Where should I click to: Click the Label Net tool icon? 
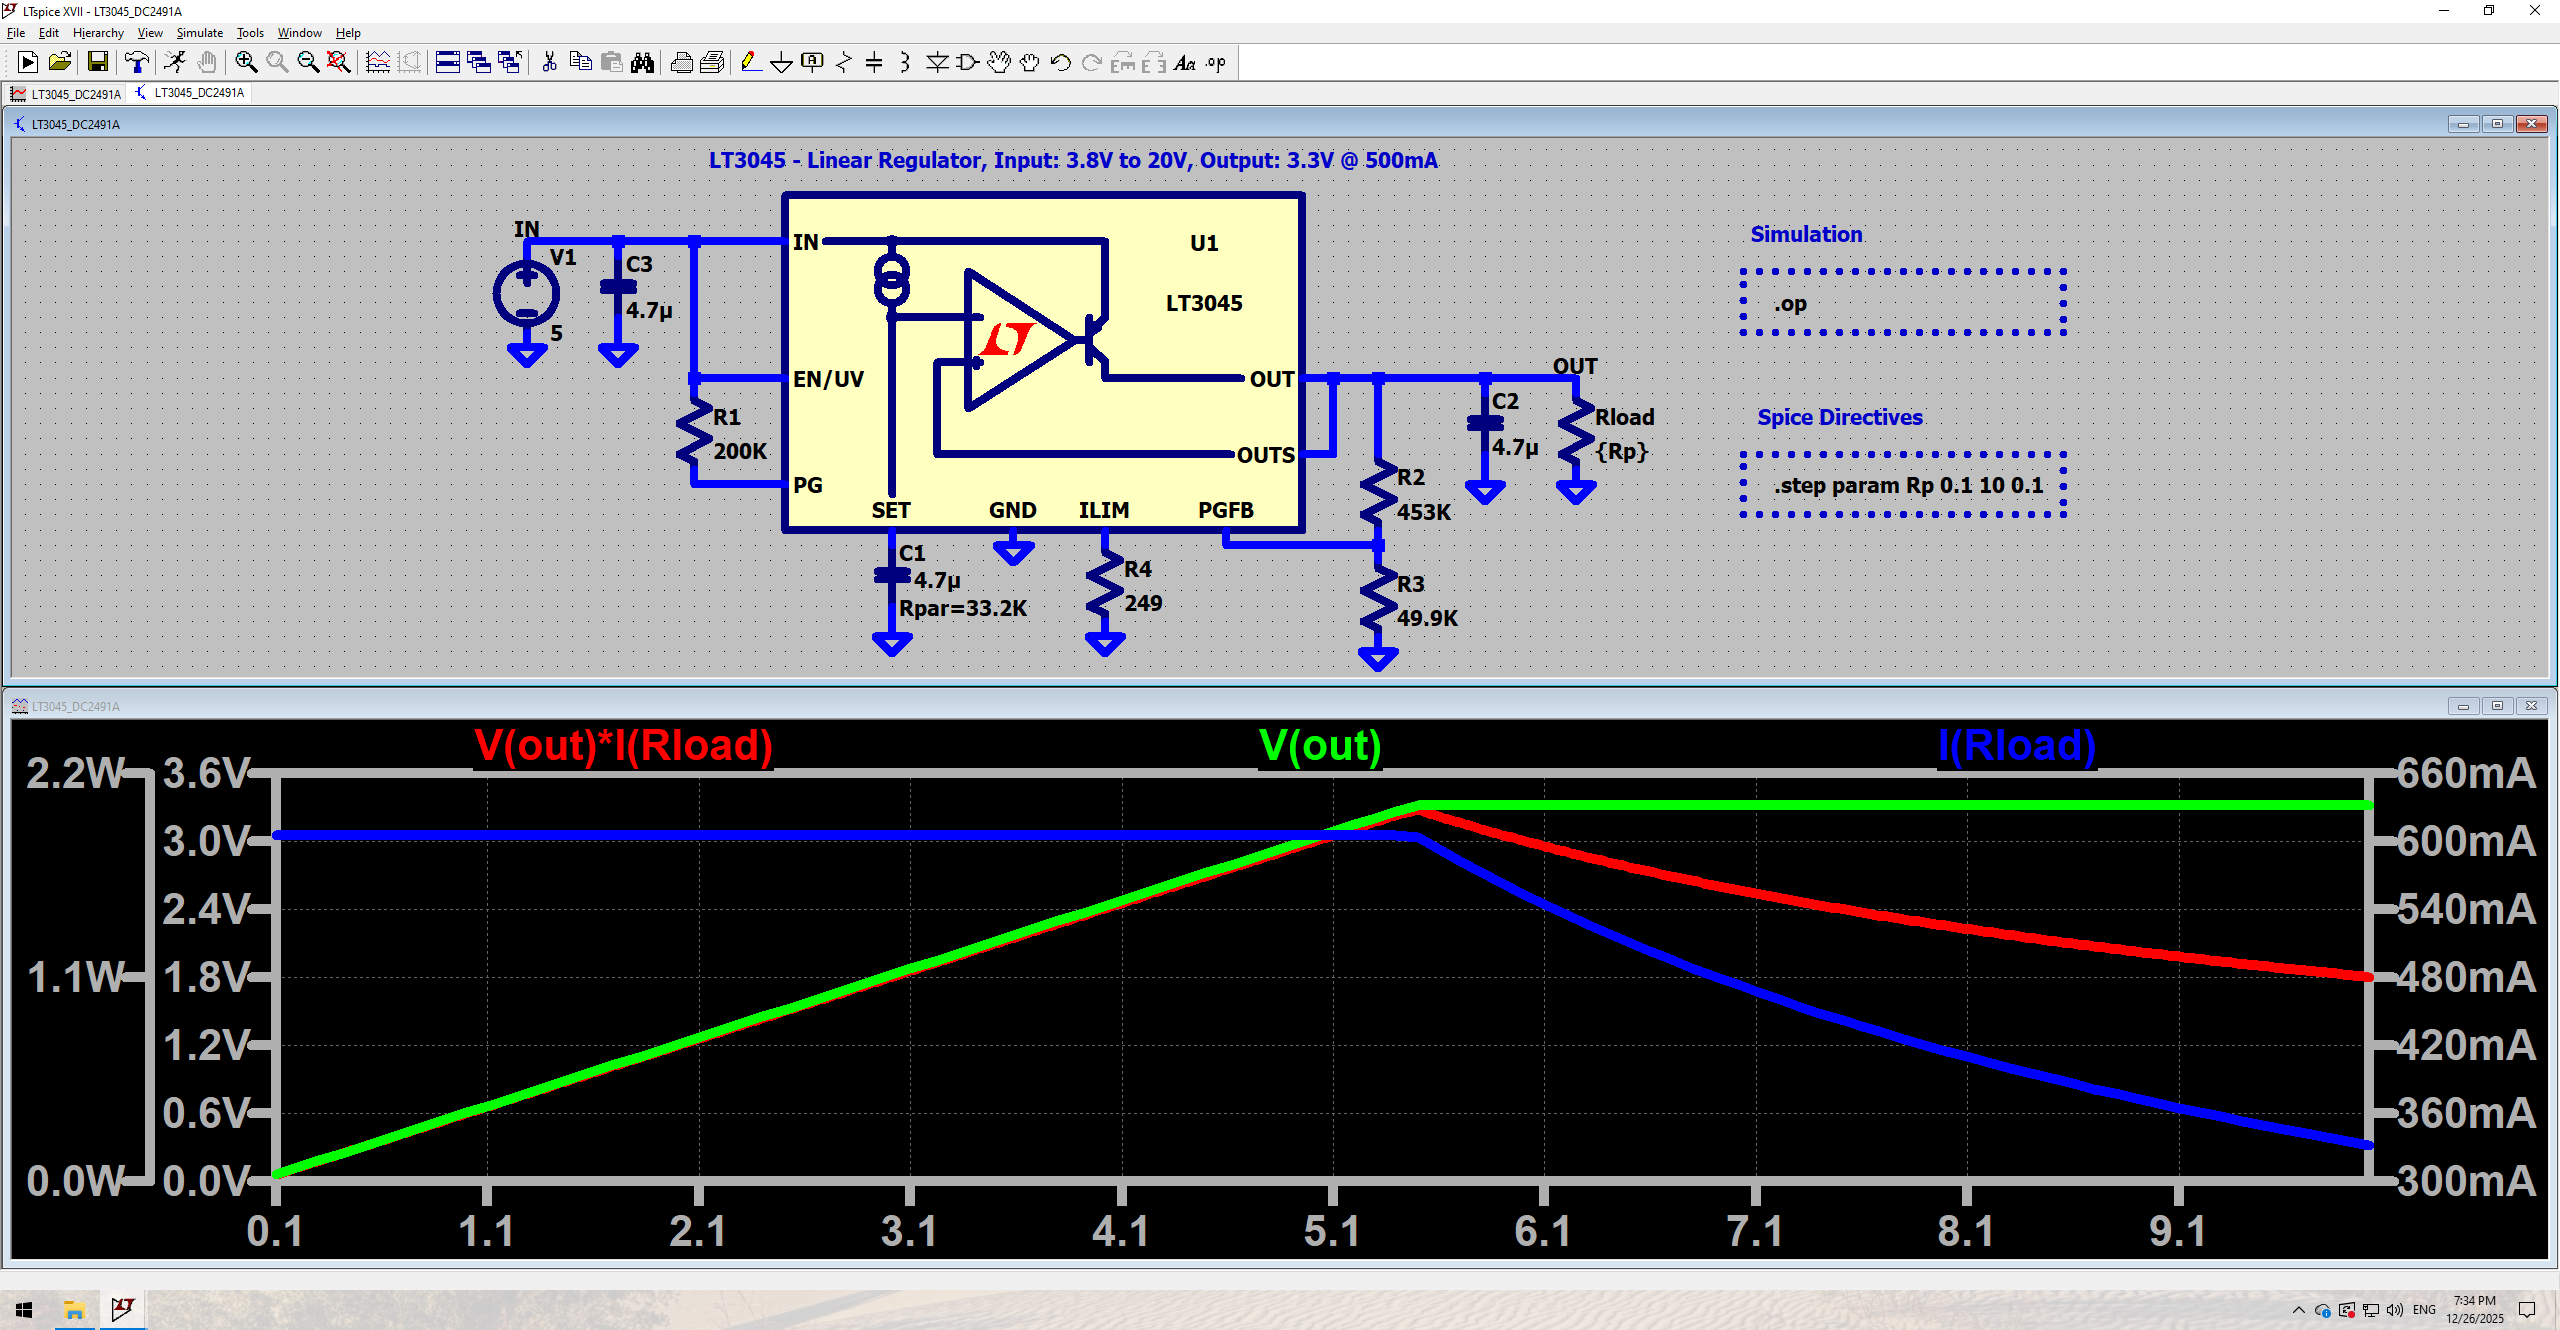pyautogui.click(x=812, y=62)
